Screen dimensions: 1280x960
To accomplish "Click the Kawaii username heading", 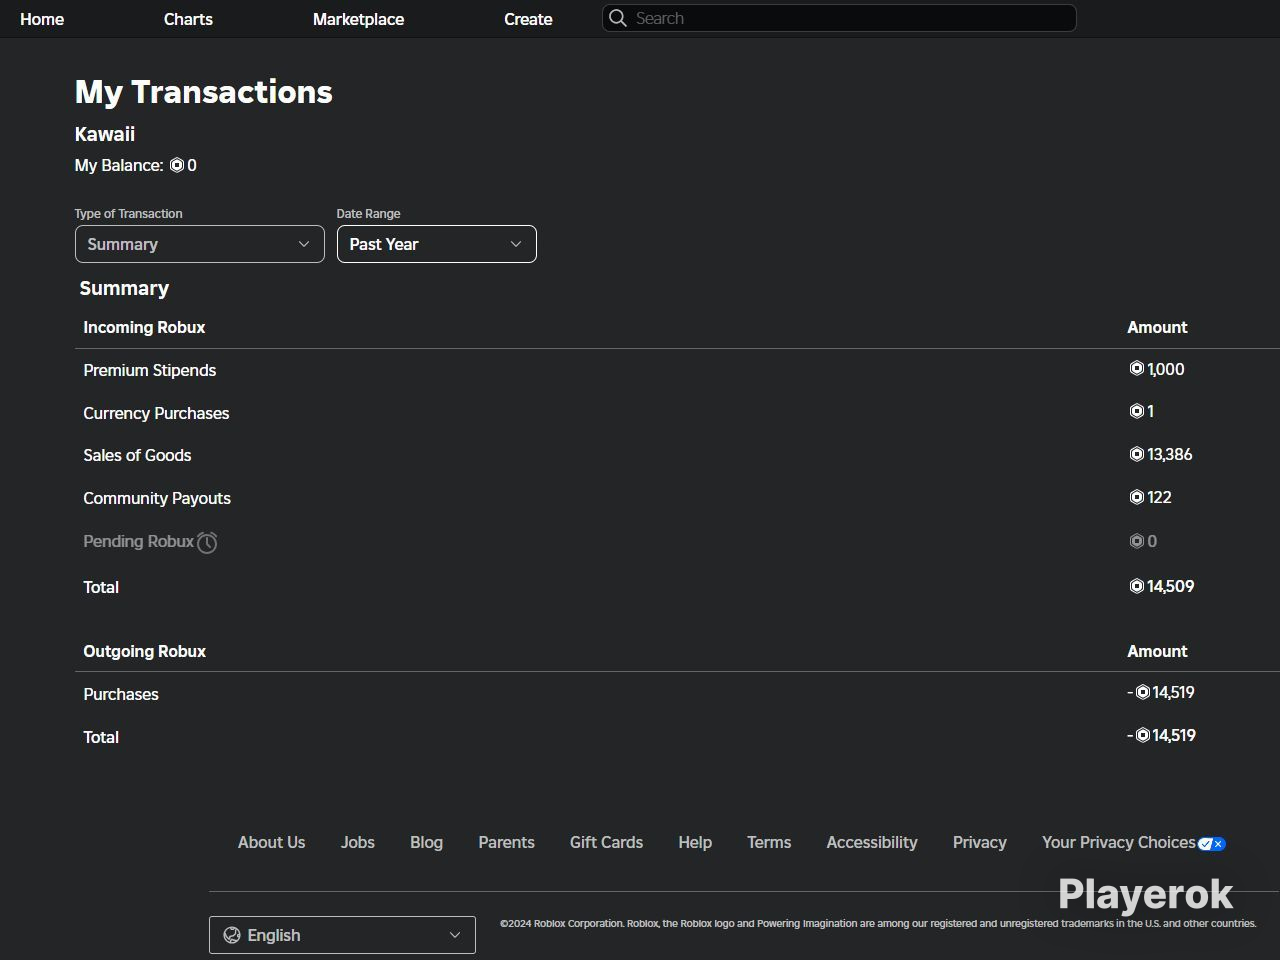I will (105, 134).
